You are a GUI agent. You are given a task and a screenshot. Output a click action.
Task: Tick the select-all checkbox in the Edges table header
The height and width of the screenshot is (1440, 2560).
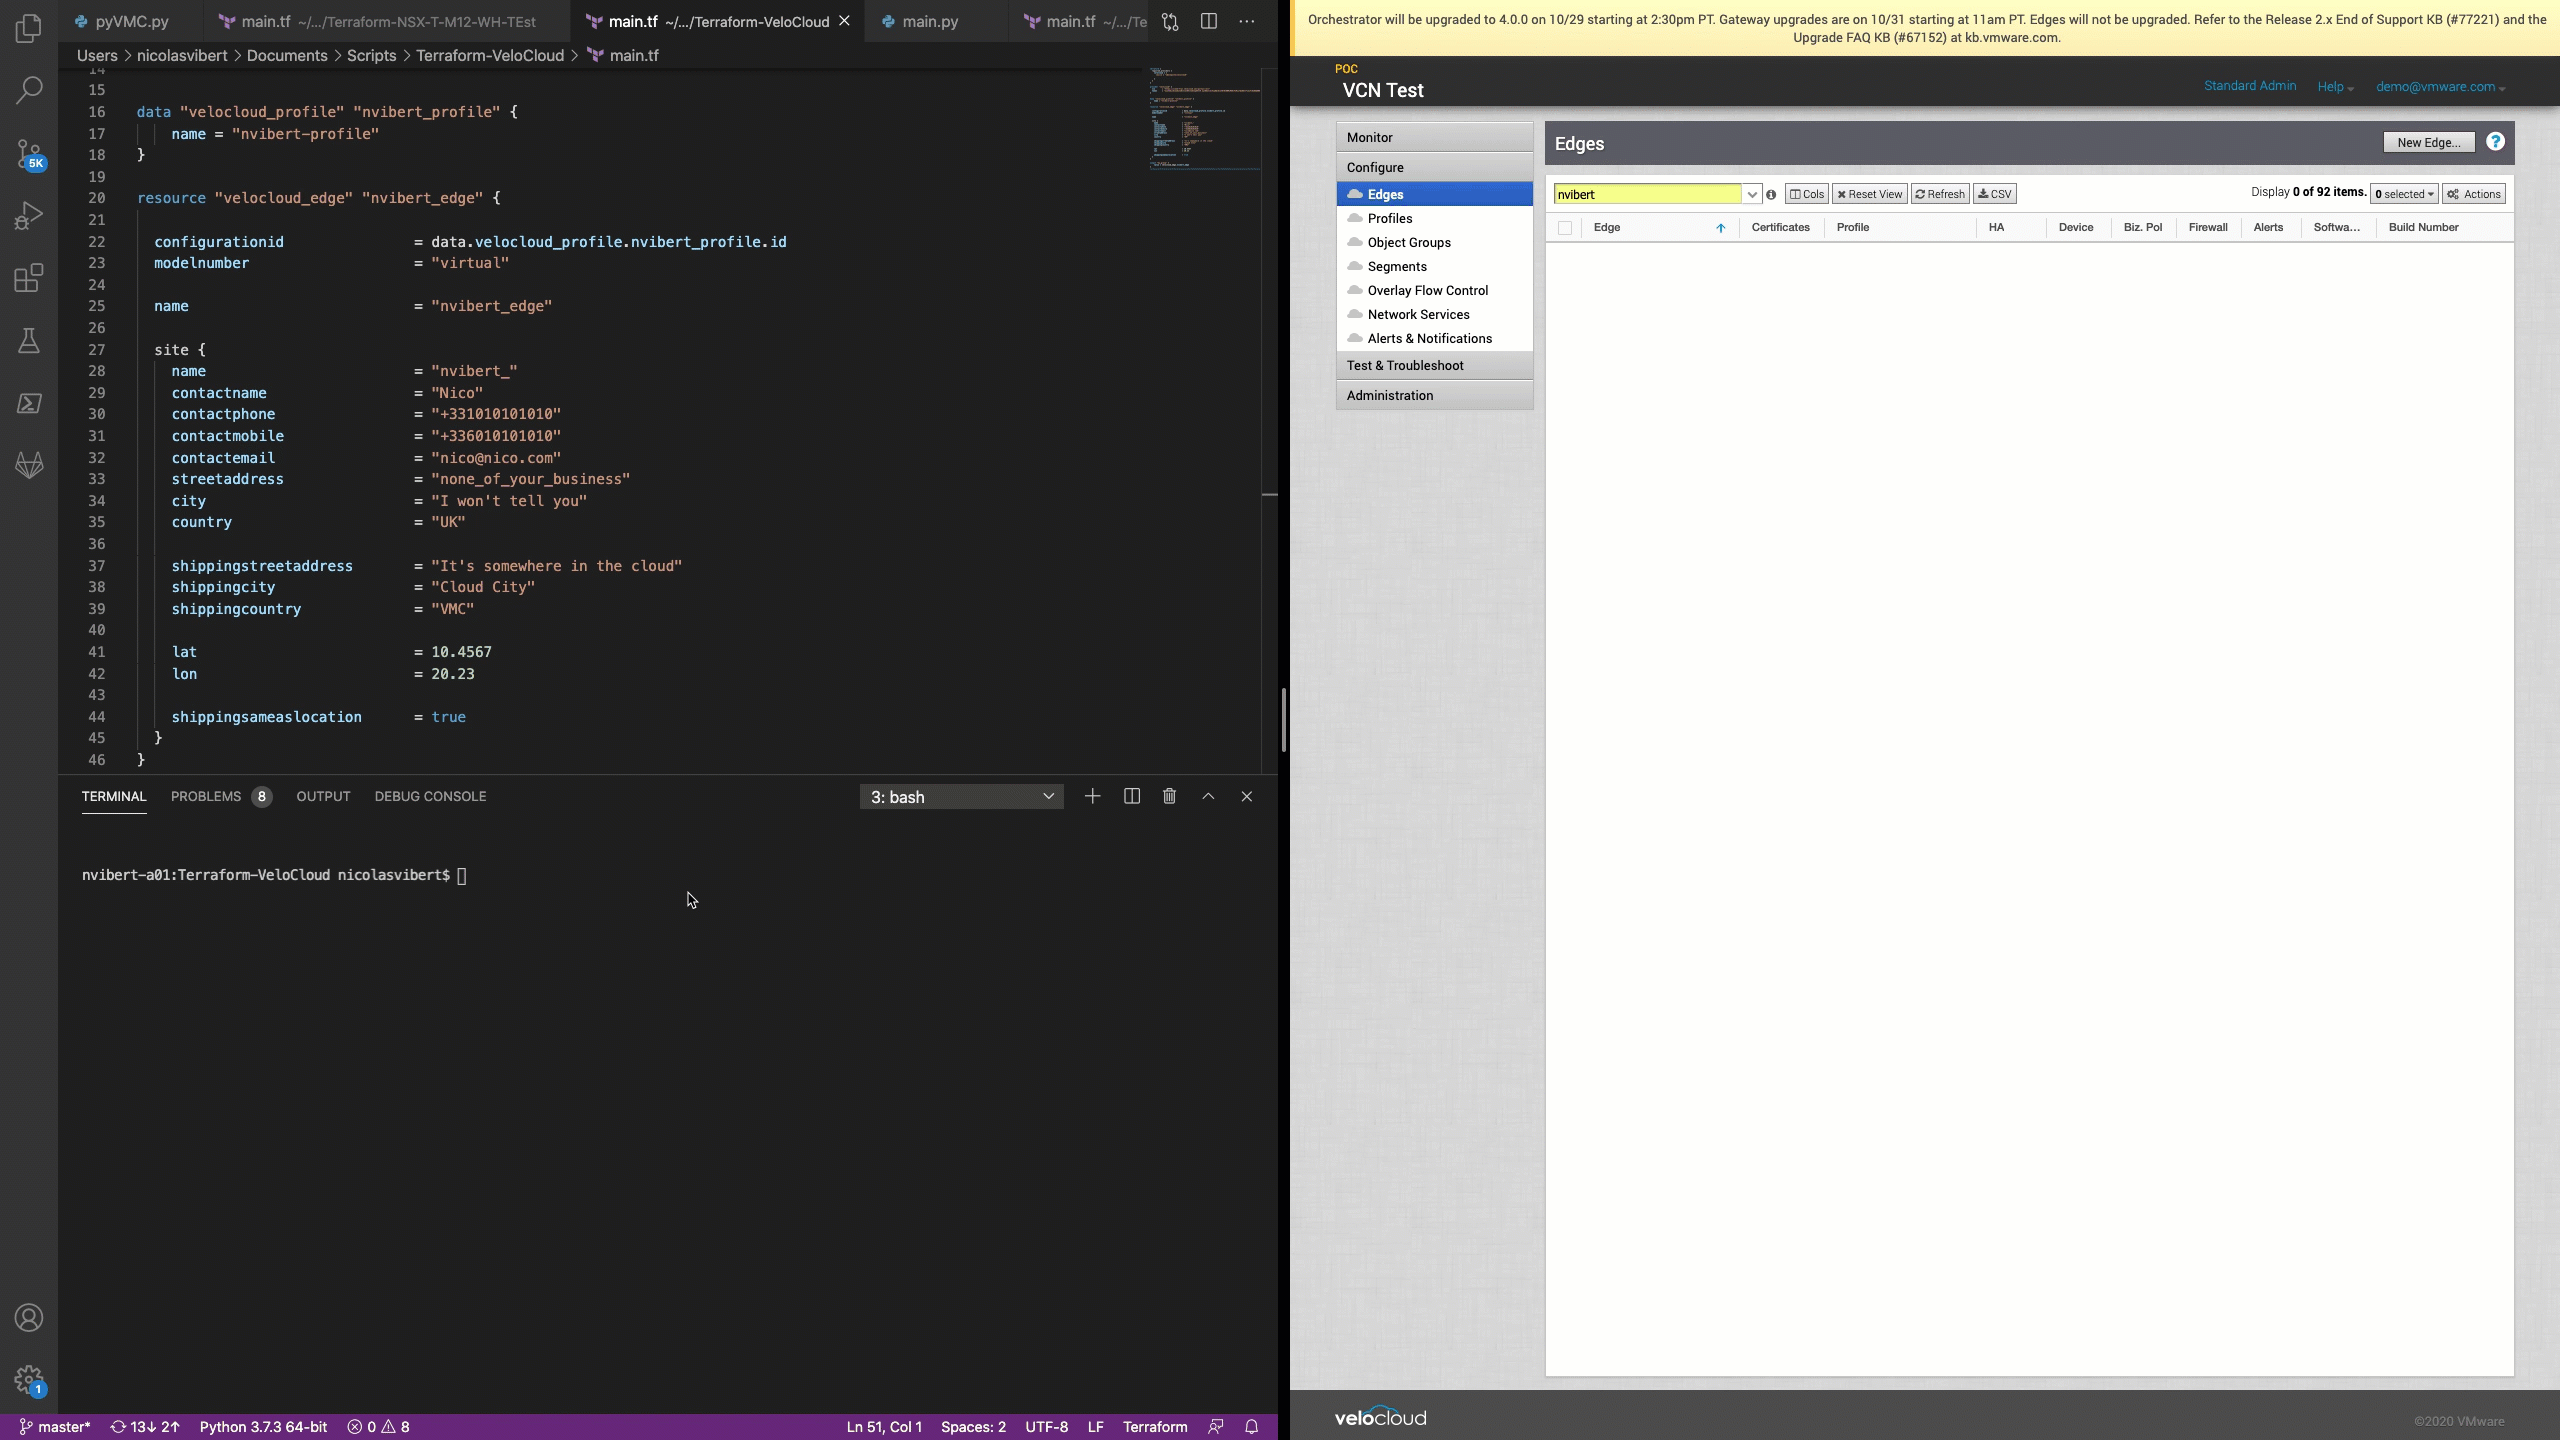coord(1565,228)
